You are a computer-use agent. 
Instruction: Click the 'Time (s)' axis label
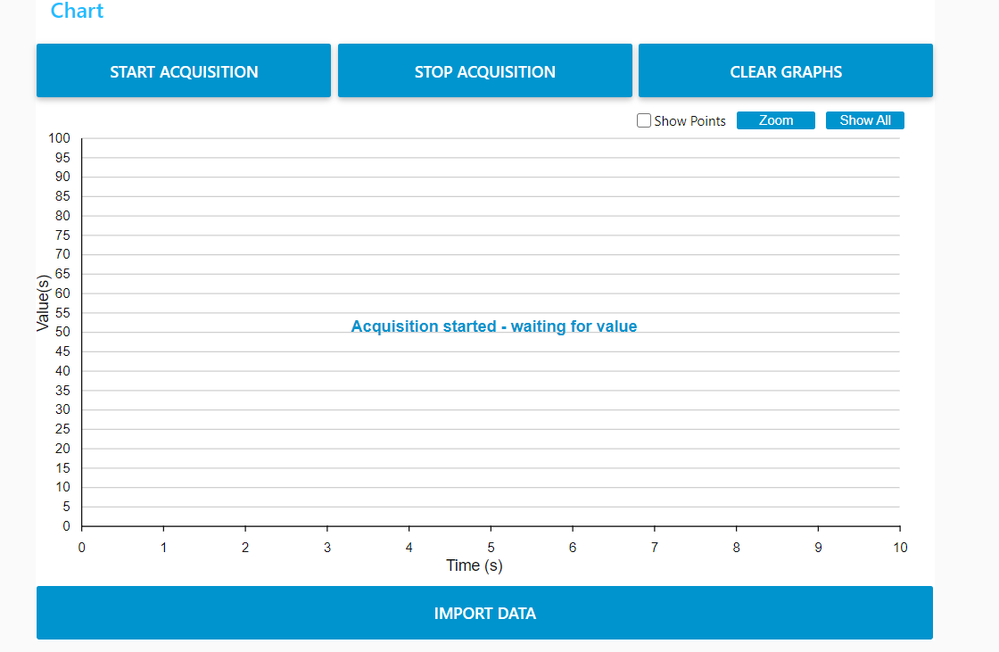click(474, 566)
